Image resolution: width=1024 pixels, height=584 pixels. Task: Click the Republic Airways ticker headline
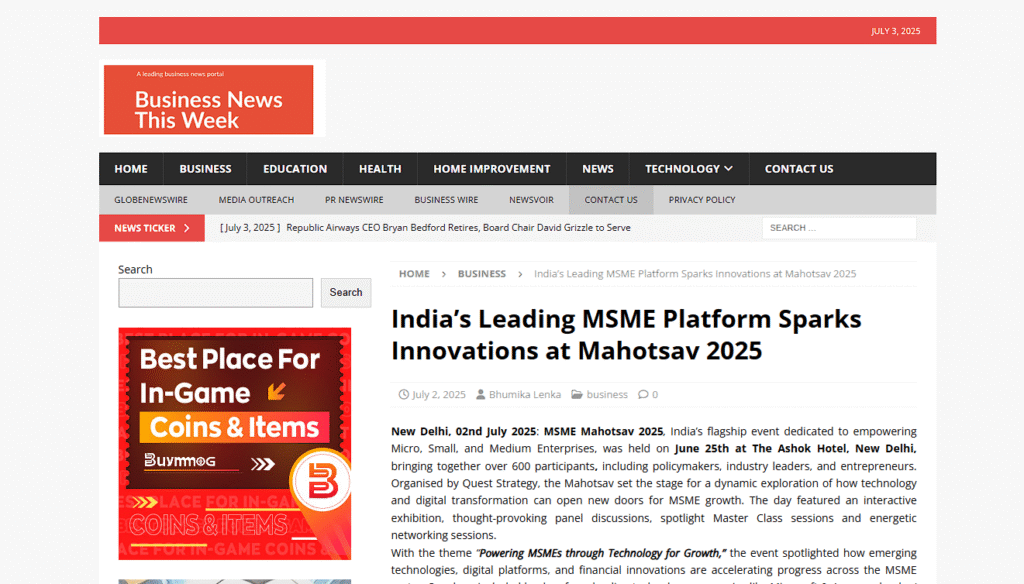458,228
